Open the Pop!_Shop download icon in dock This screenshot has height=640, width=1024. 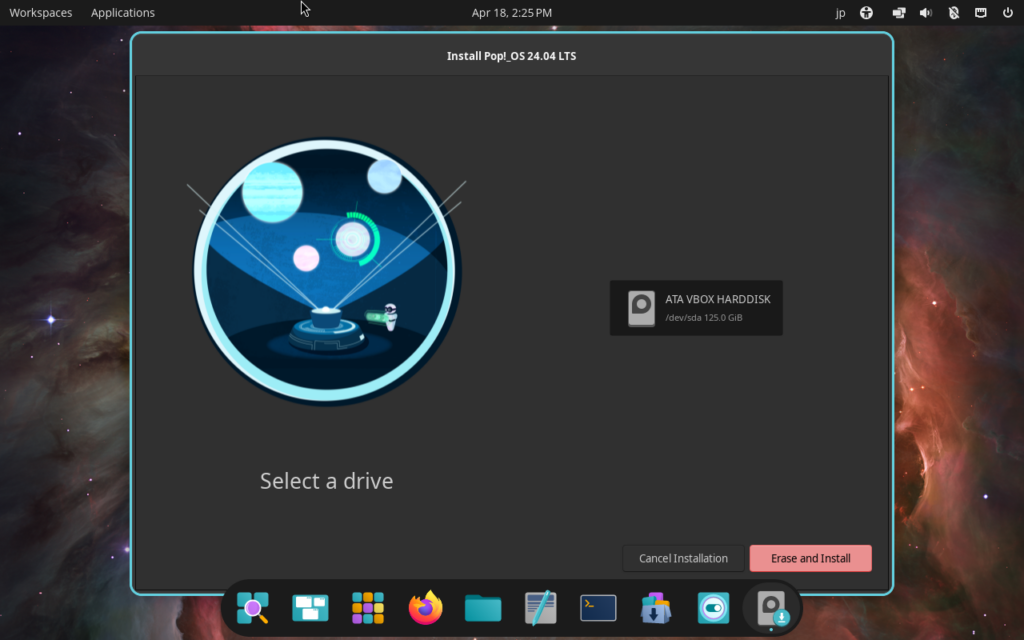[x=656, y=607]
